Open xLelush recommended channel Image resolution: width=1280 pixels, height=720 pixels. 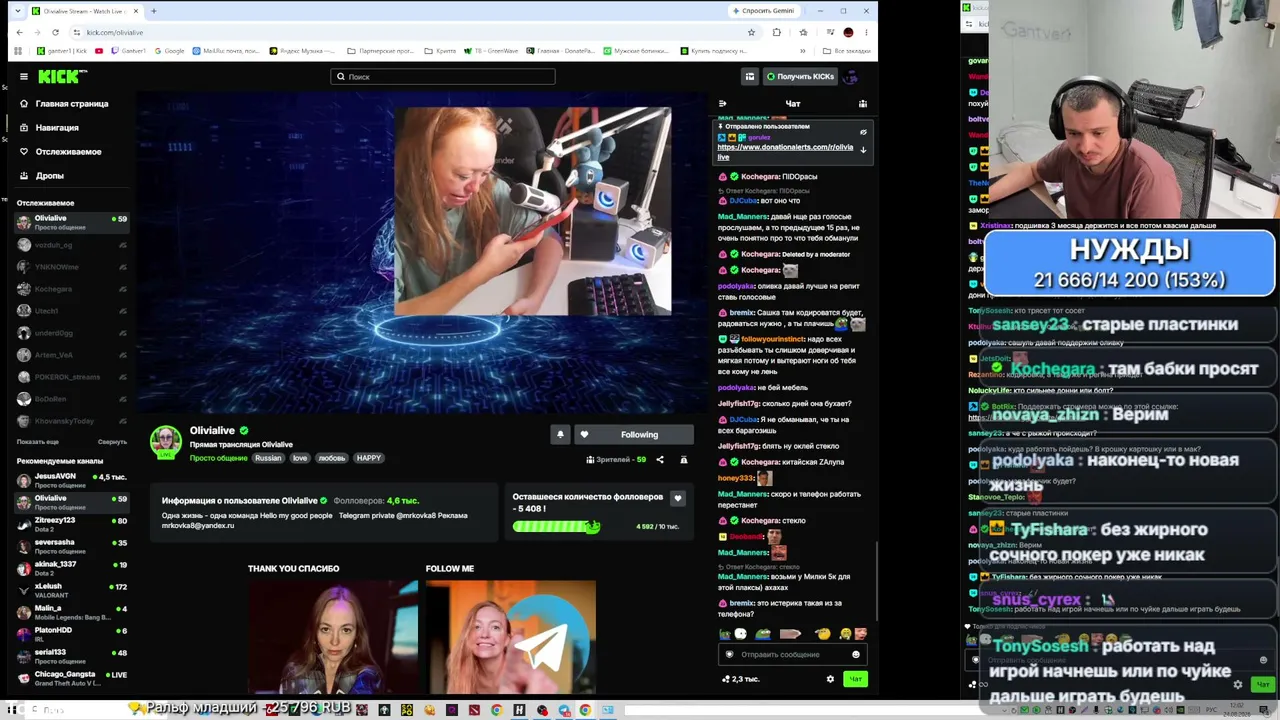tap(72, 590)
